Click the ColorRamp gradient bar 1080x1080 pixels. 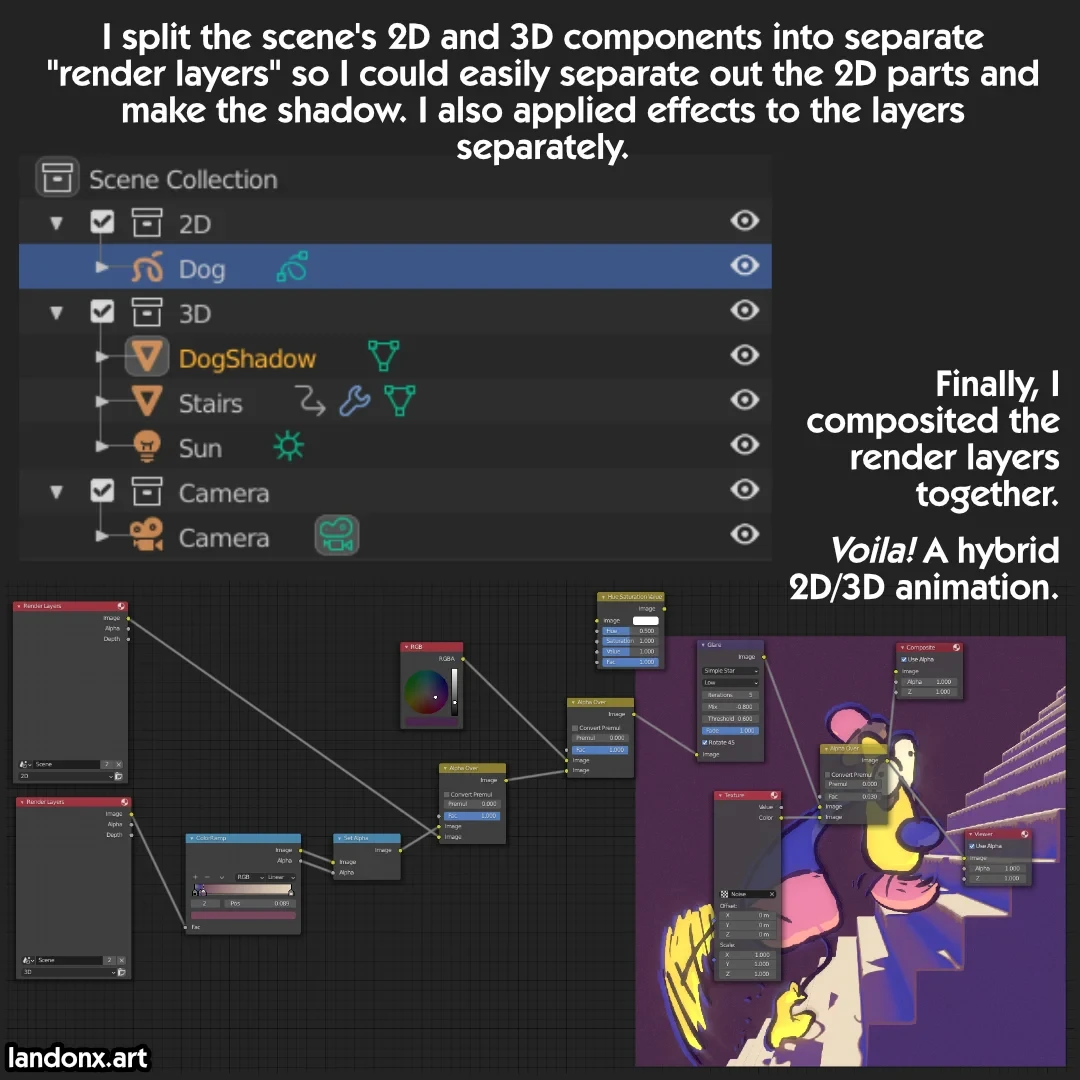coord(242,889)
